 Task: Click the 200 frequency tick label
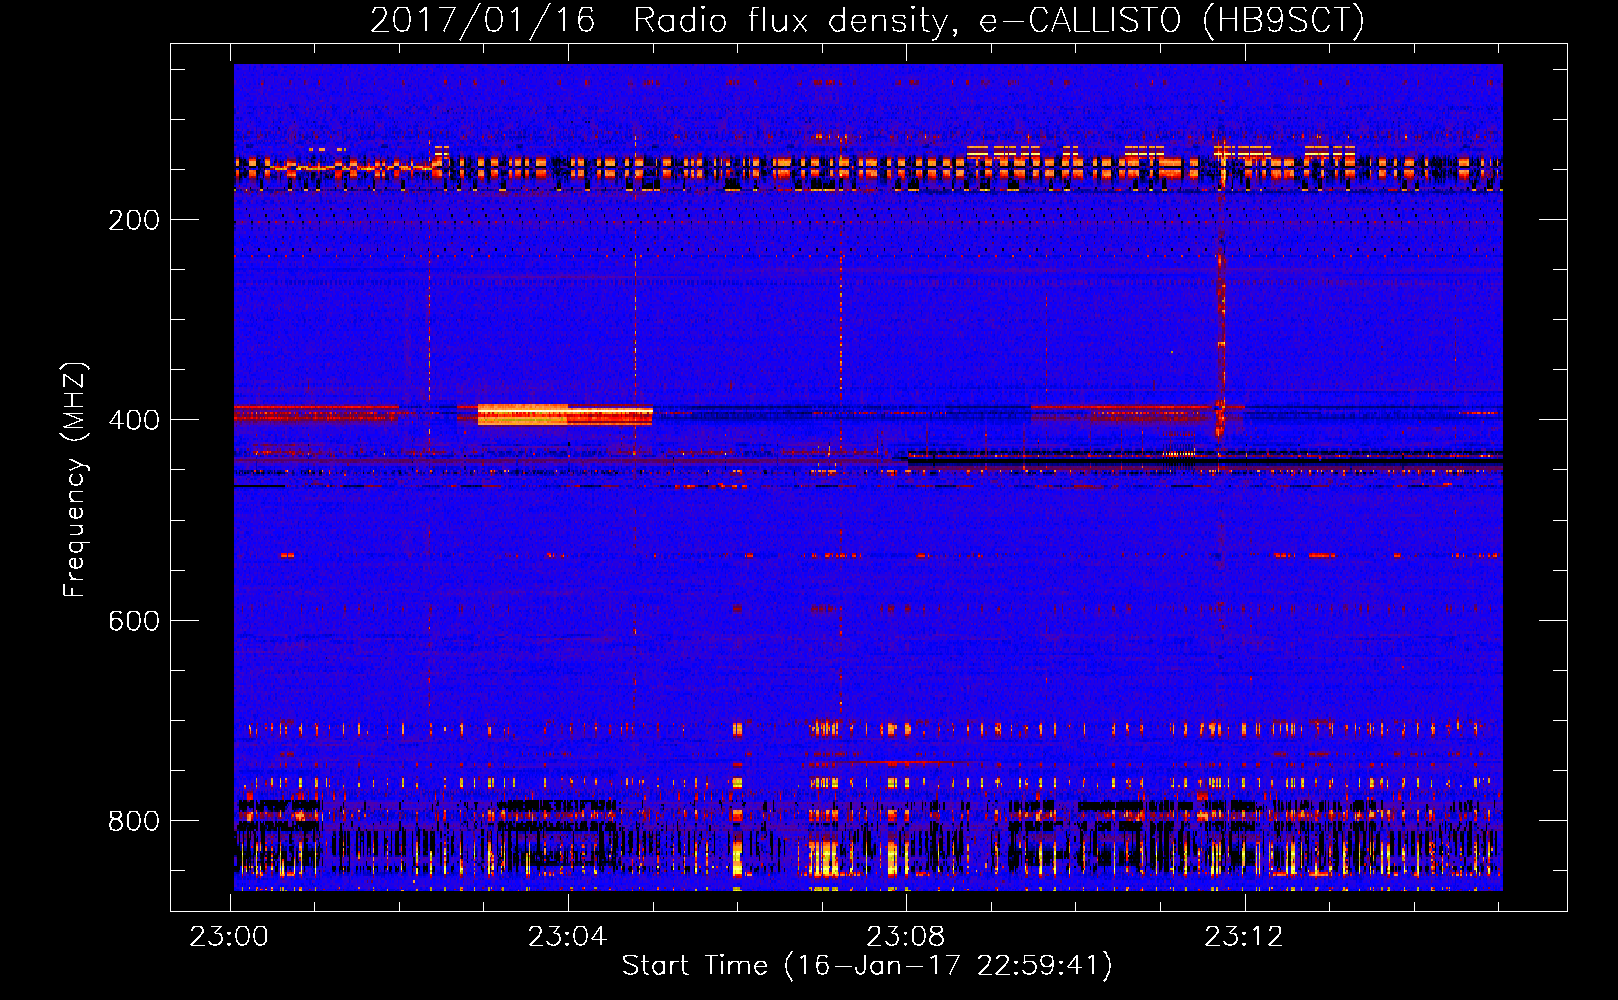[x=134, y=220]
